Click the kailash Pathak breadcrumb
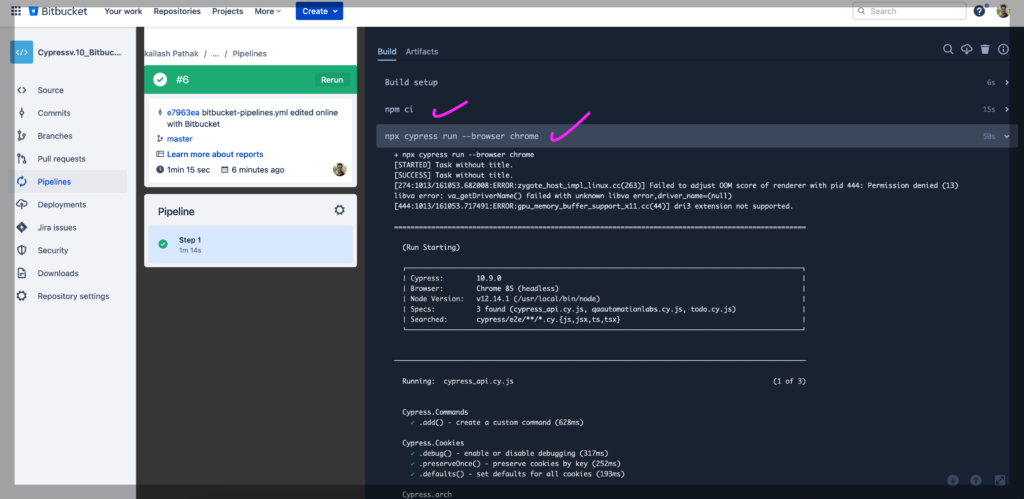The height and width of the screenshot is (499, 1024). point(171,54)
